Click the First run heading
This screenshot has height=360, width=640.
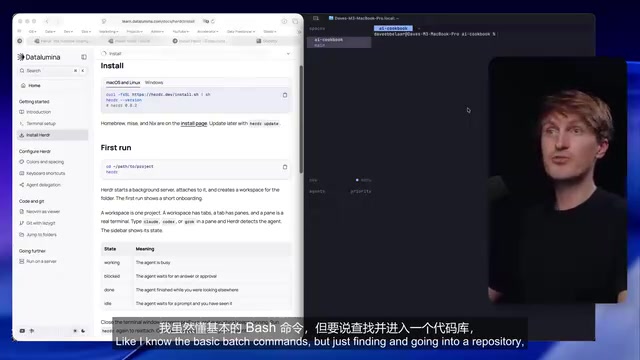(x=116, y=148)
